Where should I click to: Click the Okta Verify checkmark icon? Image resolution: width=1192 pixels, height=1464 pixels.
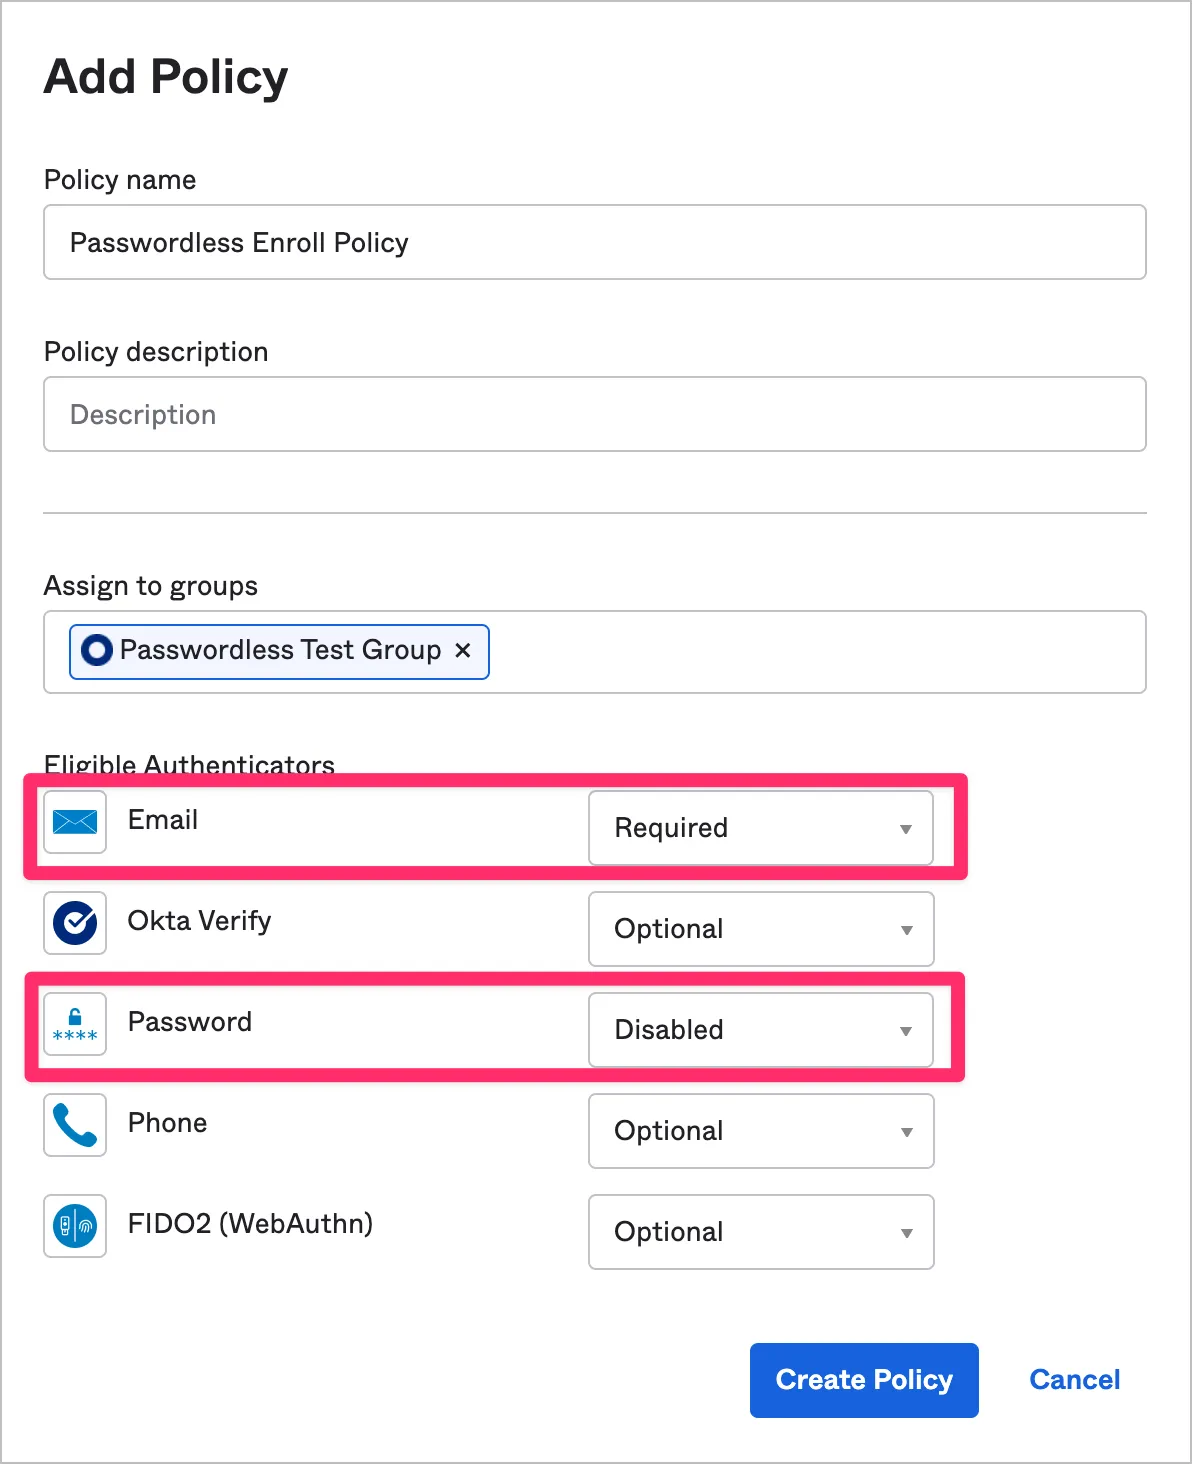[x=75, y=922]
